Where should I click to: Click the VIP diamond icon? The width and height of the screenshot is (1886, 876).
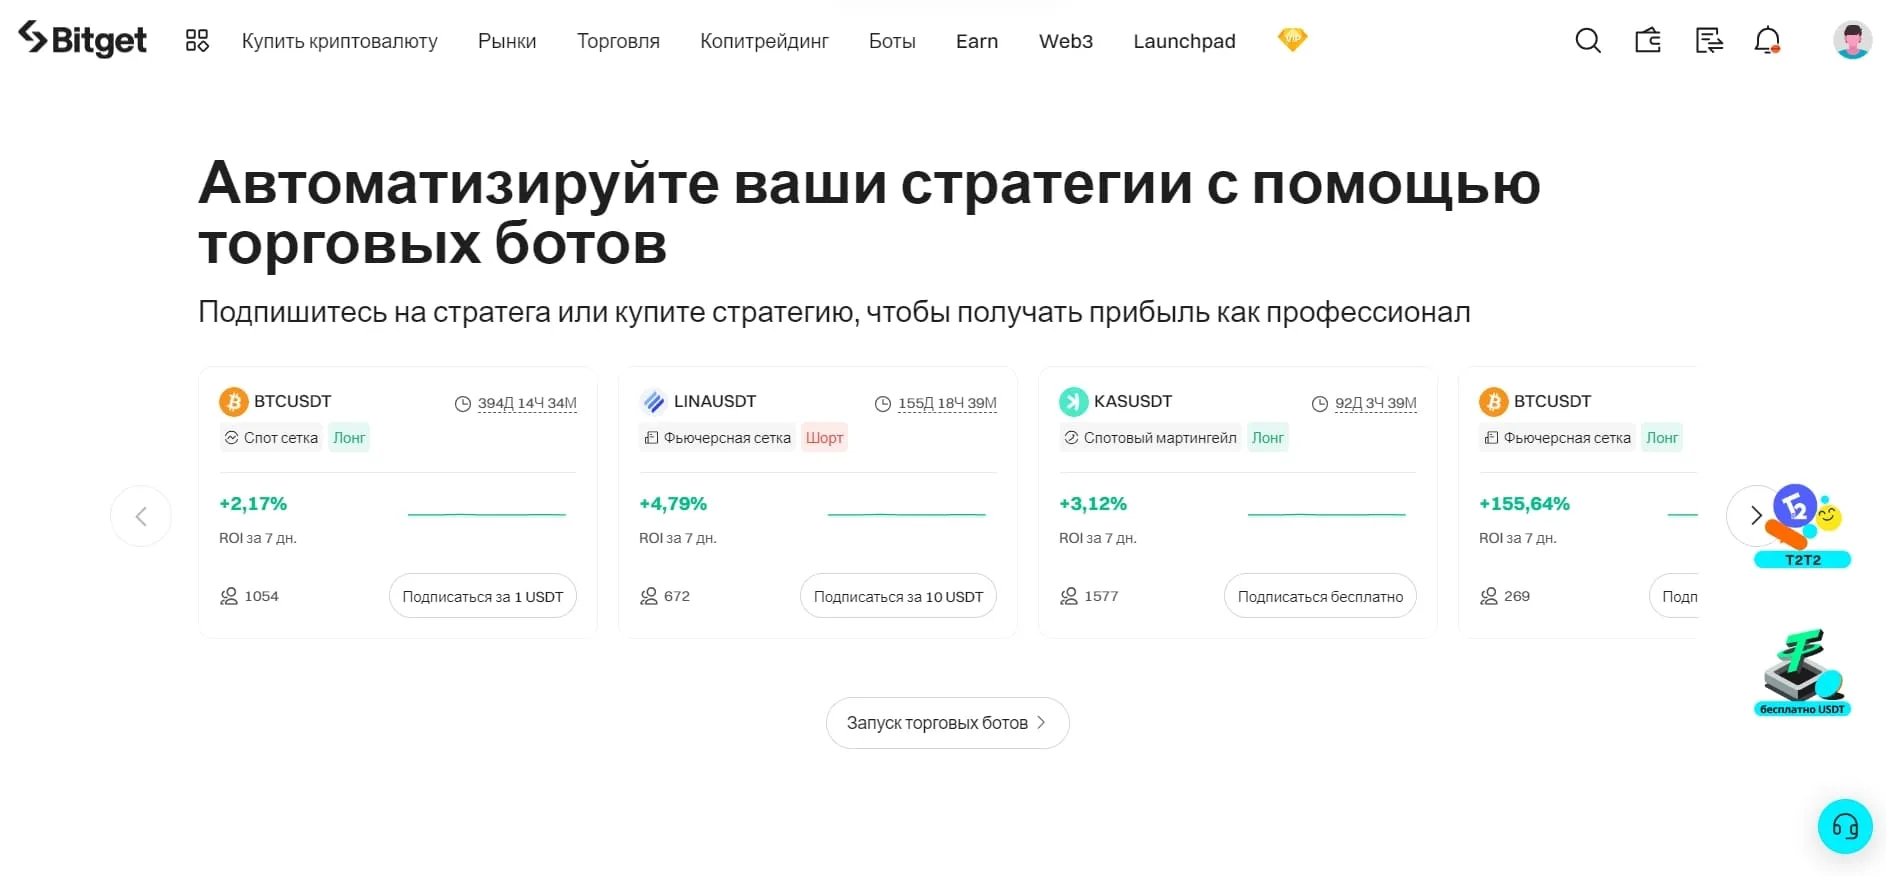1292,39
